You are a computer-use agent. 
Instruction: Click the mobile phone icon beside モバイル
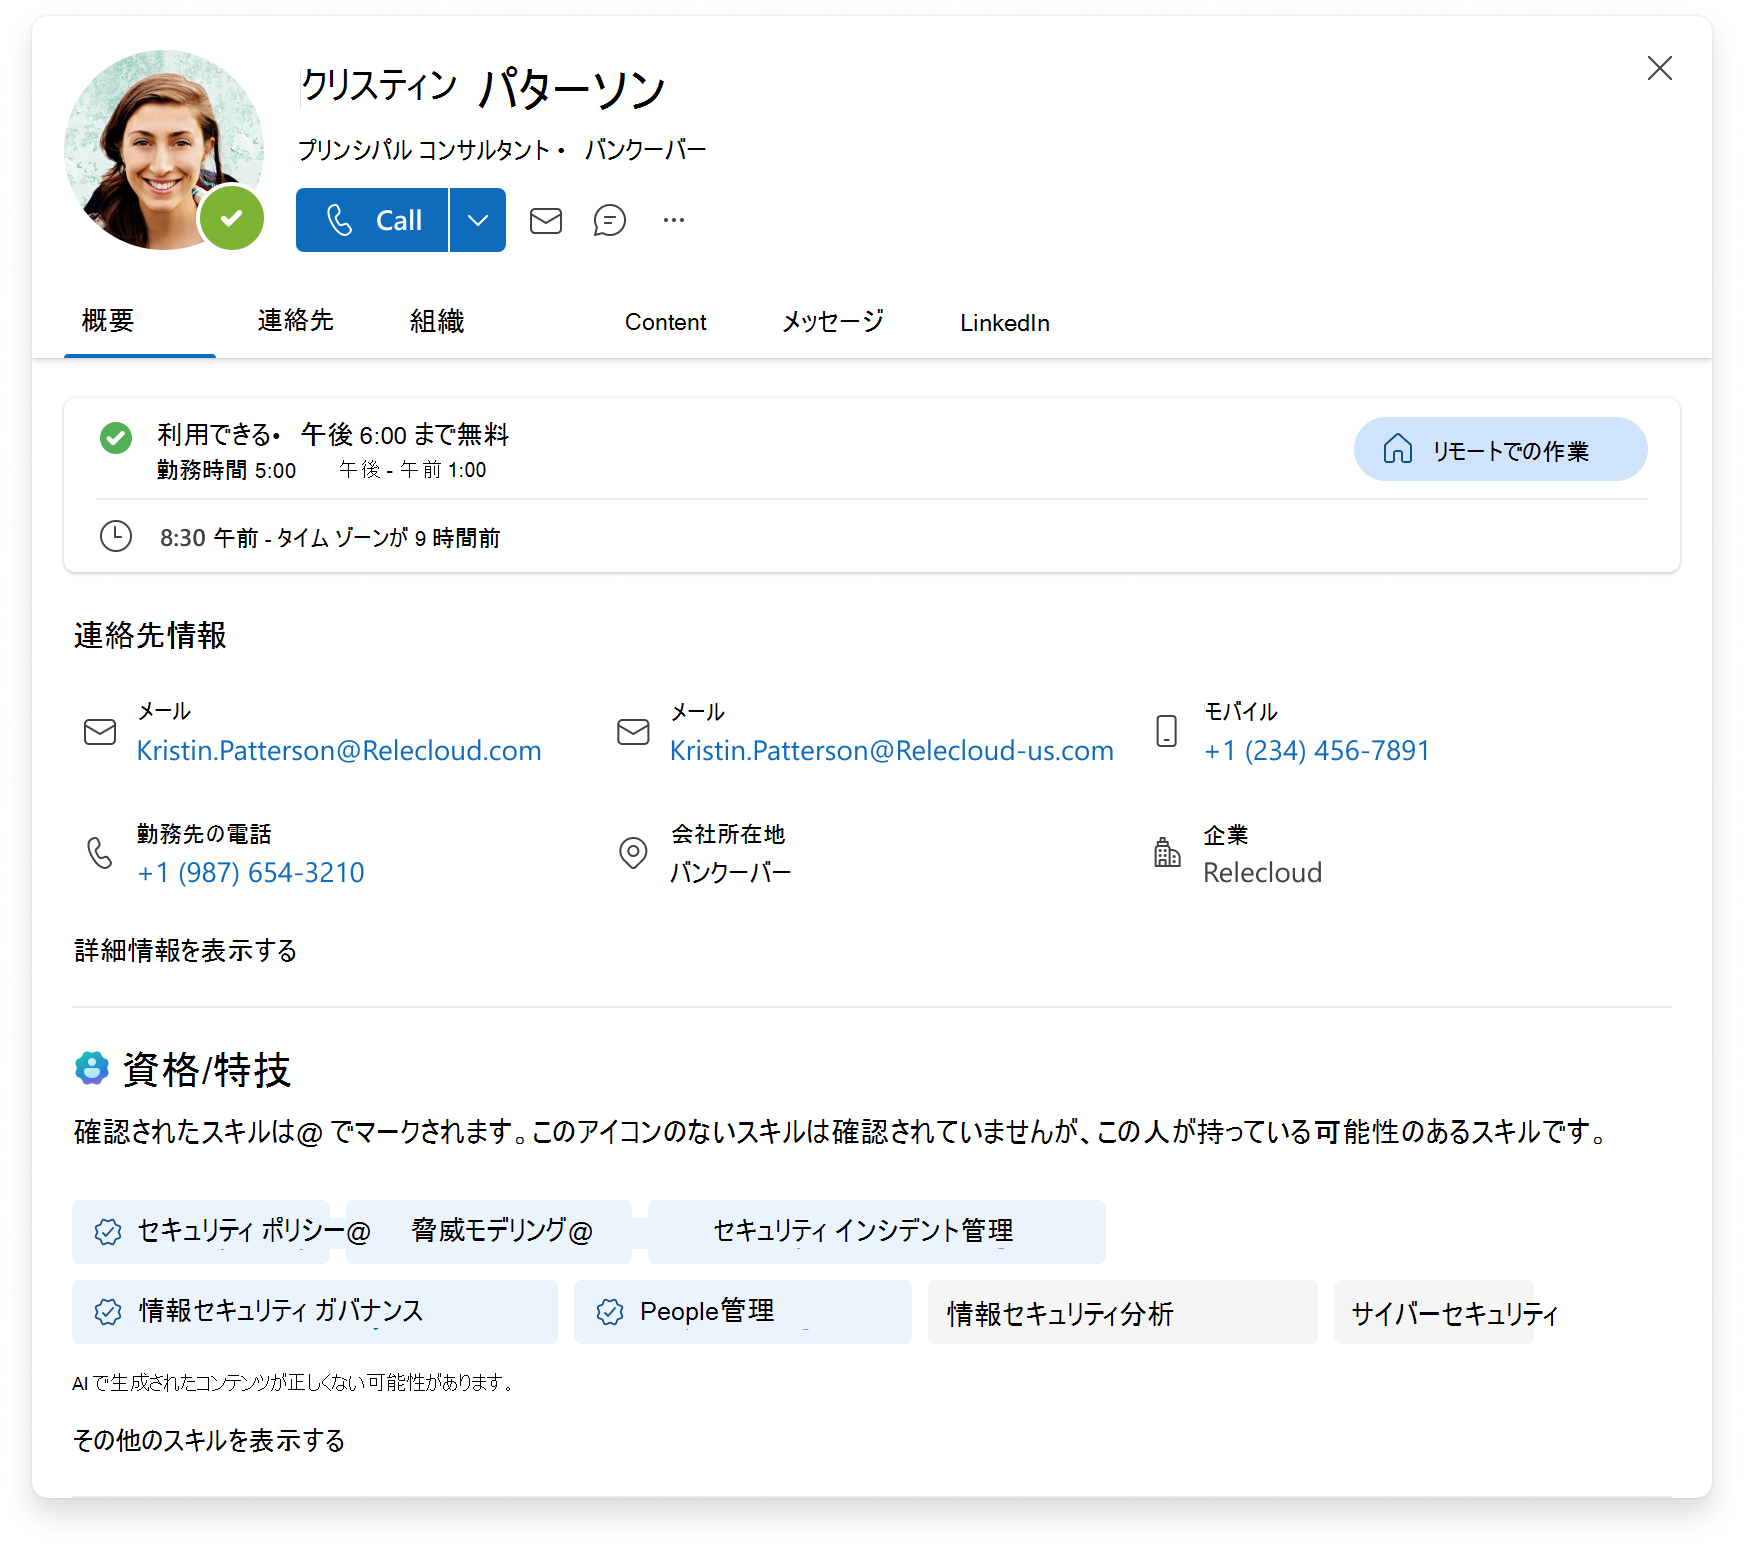1167,731
